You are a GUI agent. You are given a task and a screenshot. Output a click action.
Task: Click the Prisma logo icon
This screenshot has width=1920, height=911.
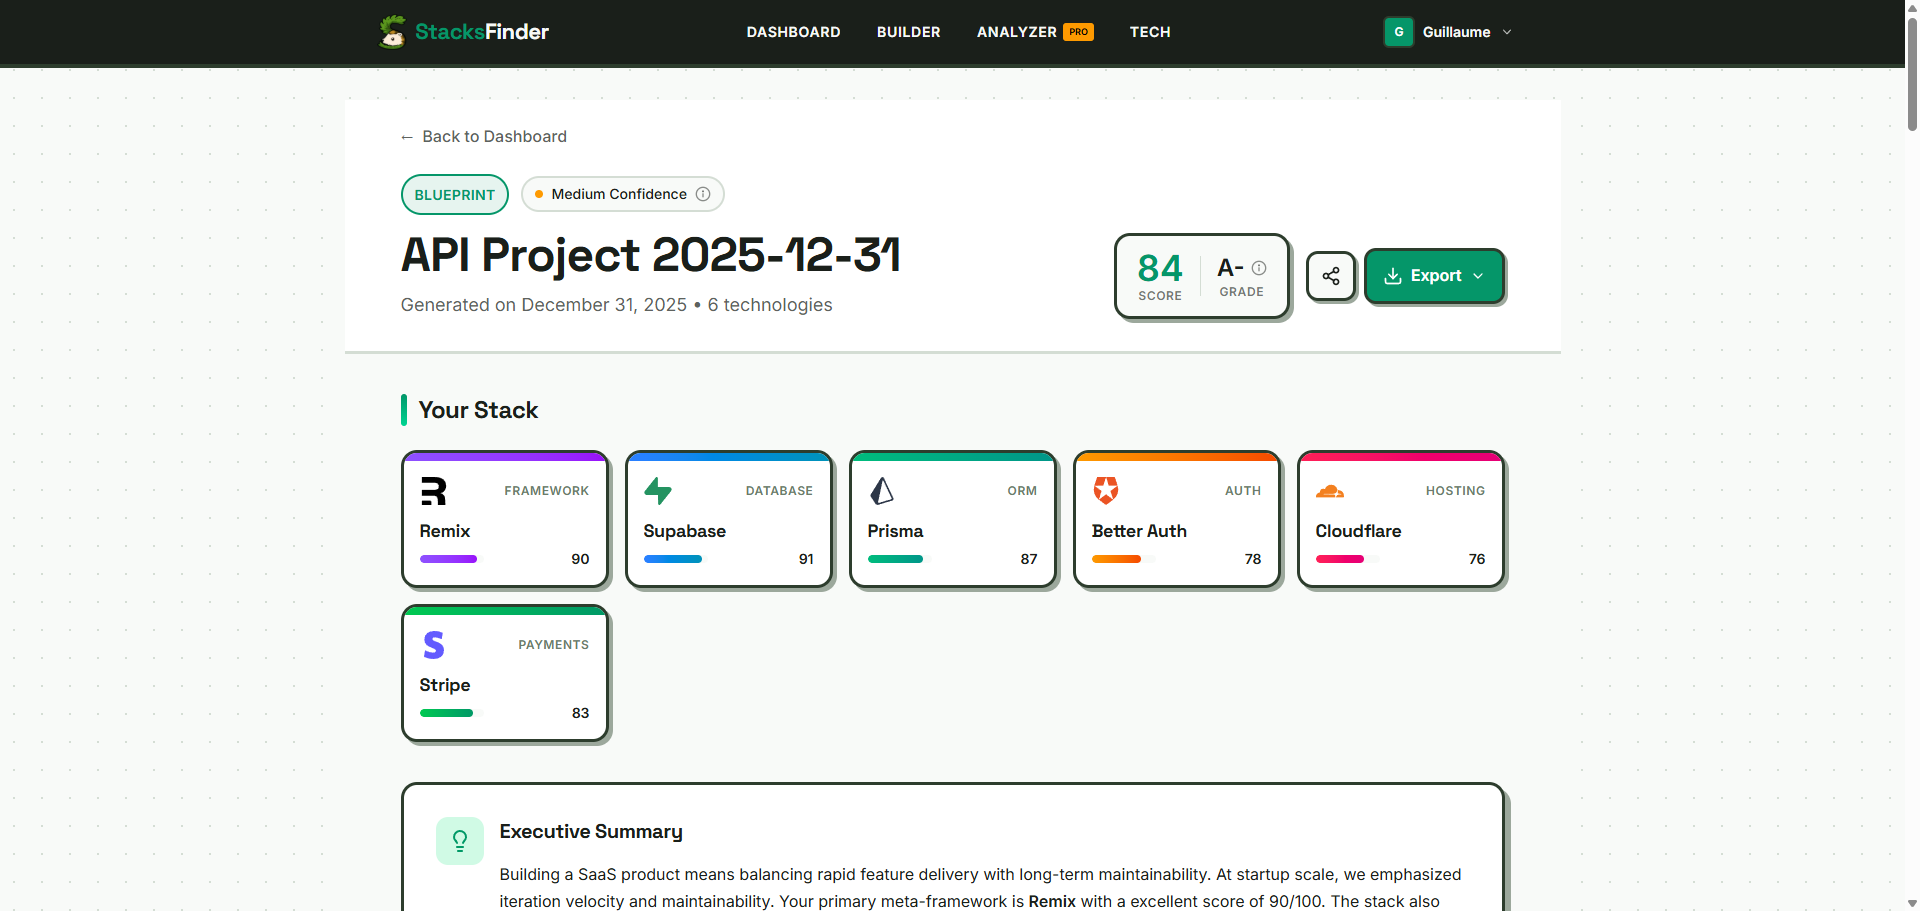pos(881,491)
